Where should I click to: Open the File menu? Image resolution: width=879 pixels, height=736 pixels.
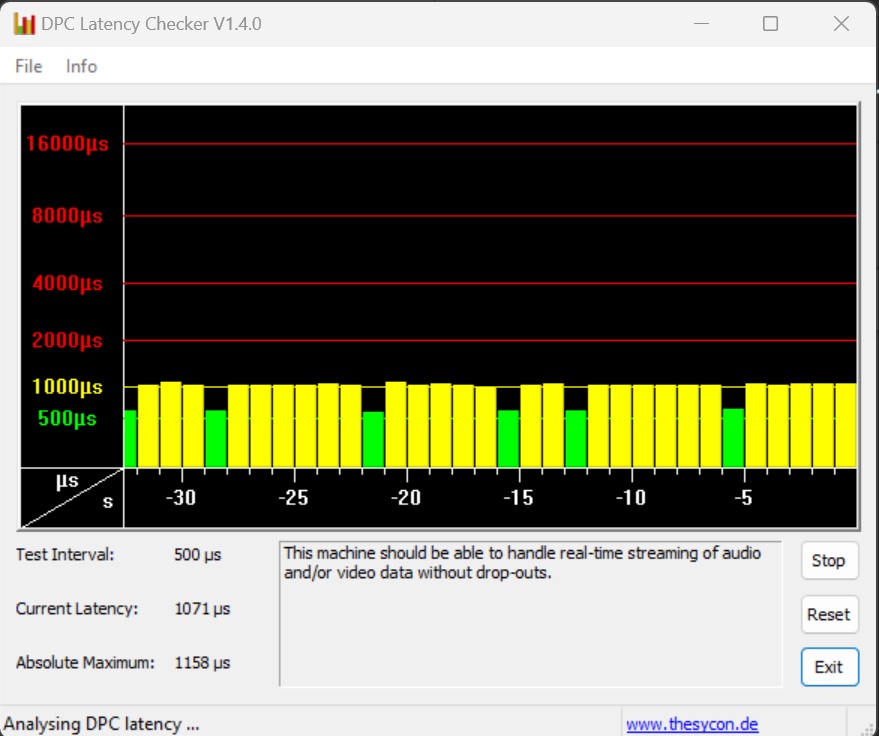tap(29, 66)
